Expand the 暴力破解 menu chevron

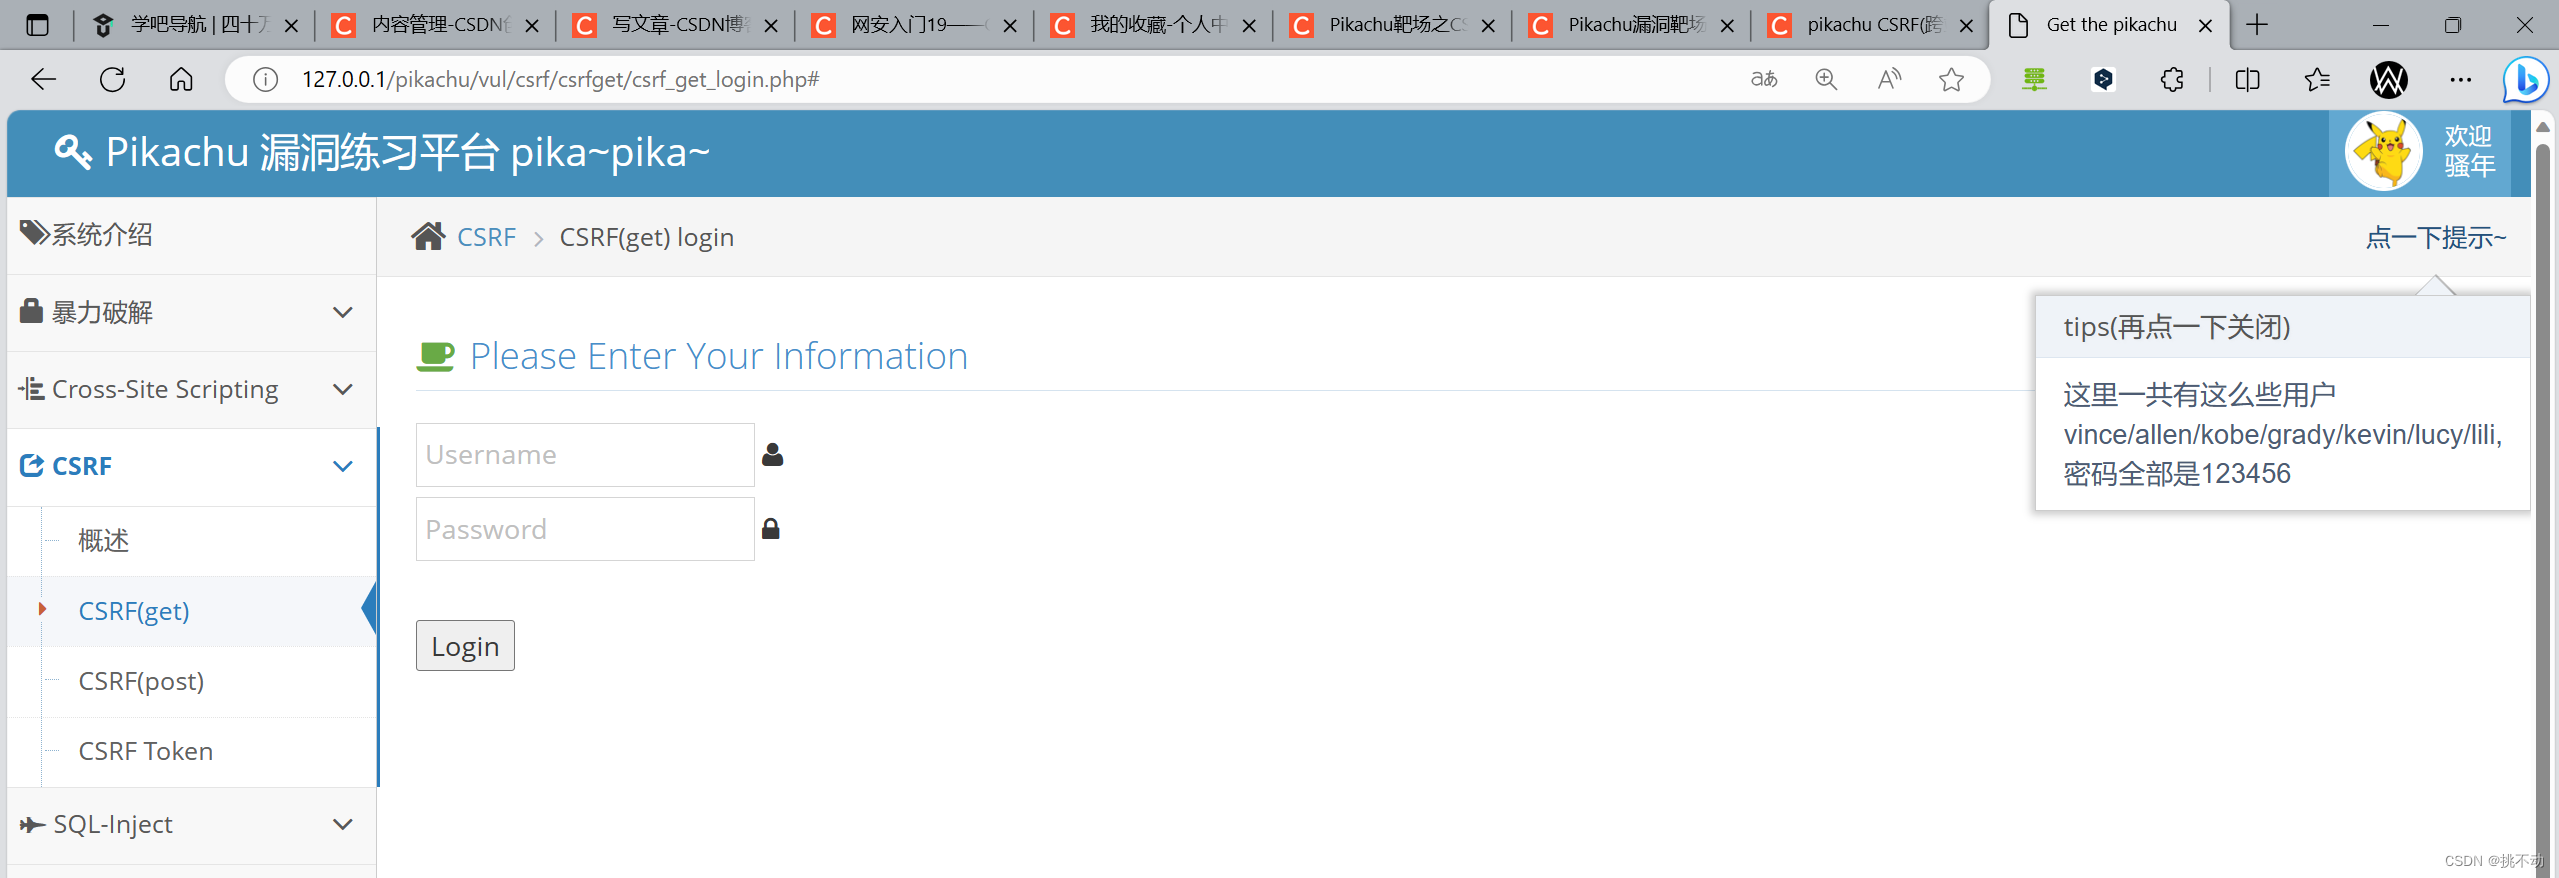pyautogui.click(x=343, y=313)
